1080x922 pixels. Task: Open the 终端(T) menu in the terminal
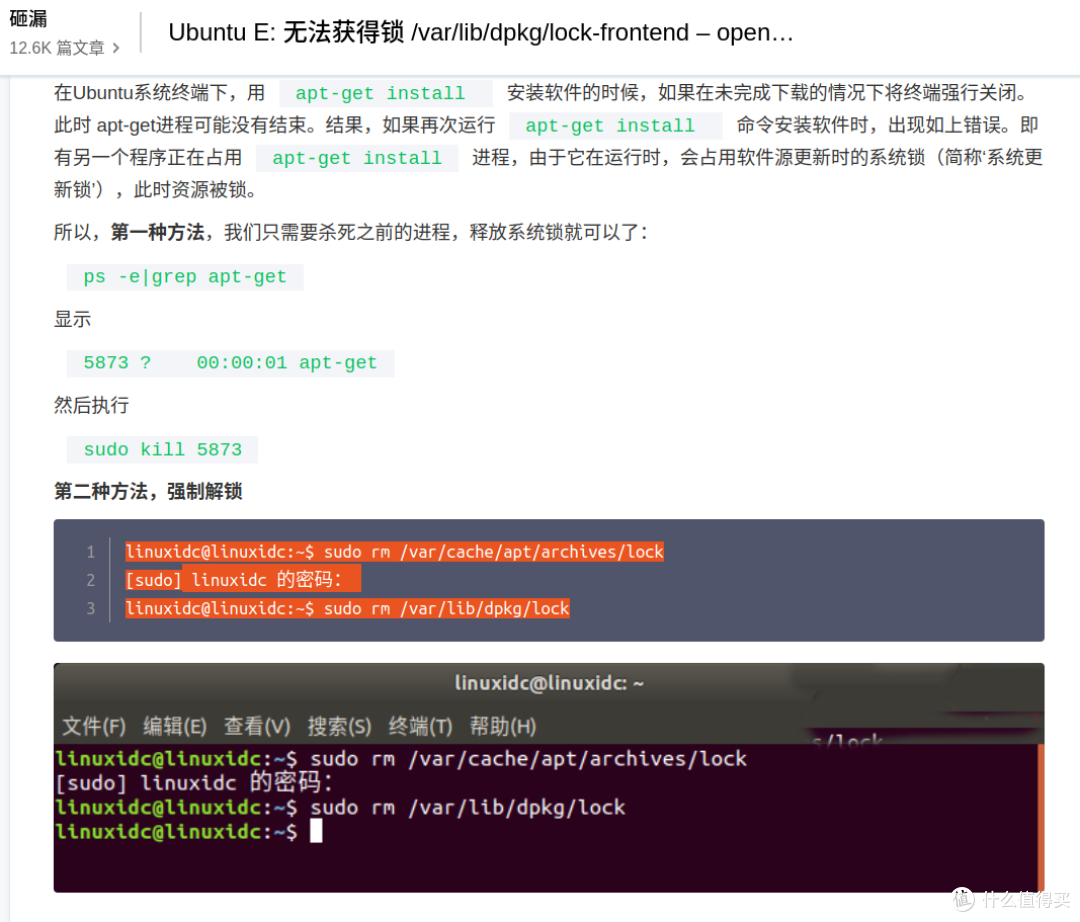(x=421, y=726)
